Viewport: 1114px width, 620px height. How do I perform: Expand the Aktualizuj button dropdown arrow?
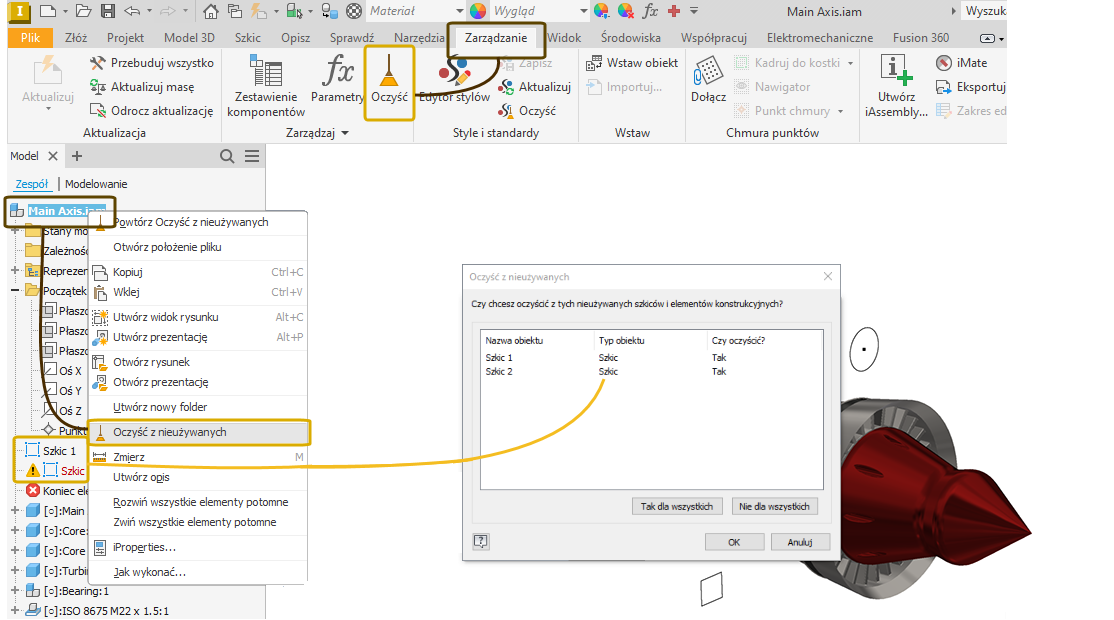click(48, 109)
